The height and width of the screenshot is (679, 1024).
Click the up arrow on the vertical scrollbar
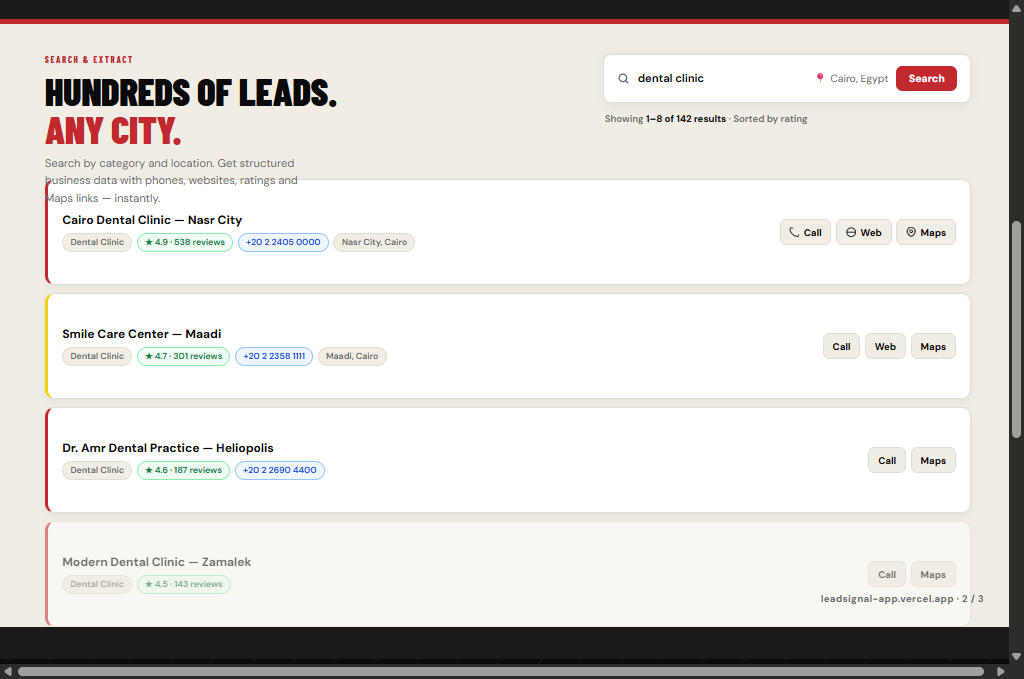click(1014, 8)
